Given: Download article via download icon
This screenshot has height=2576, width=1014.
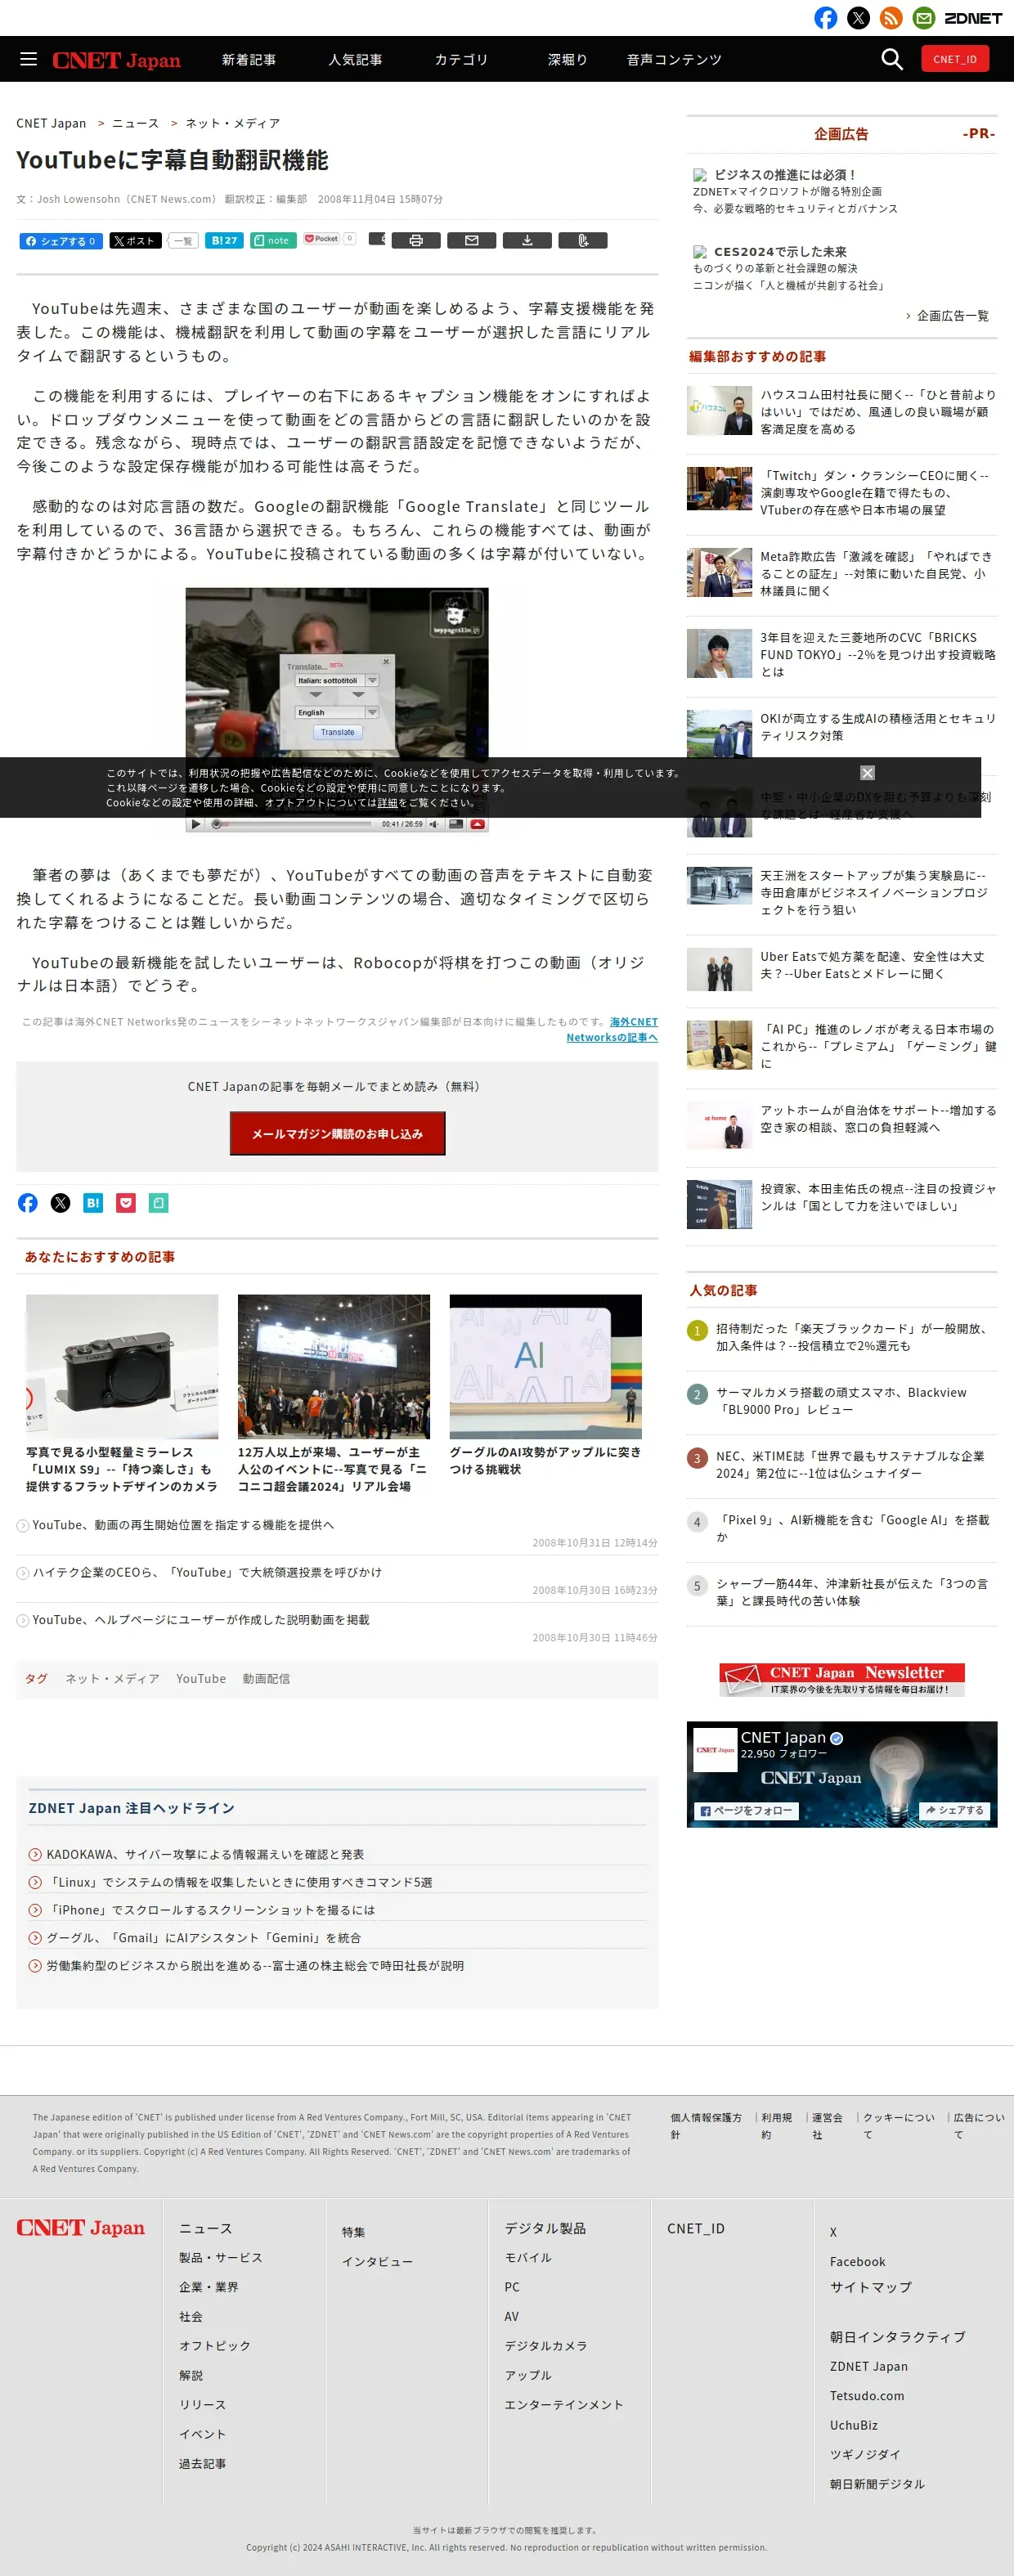Looking at the screenshot, I should (527, 240).
